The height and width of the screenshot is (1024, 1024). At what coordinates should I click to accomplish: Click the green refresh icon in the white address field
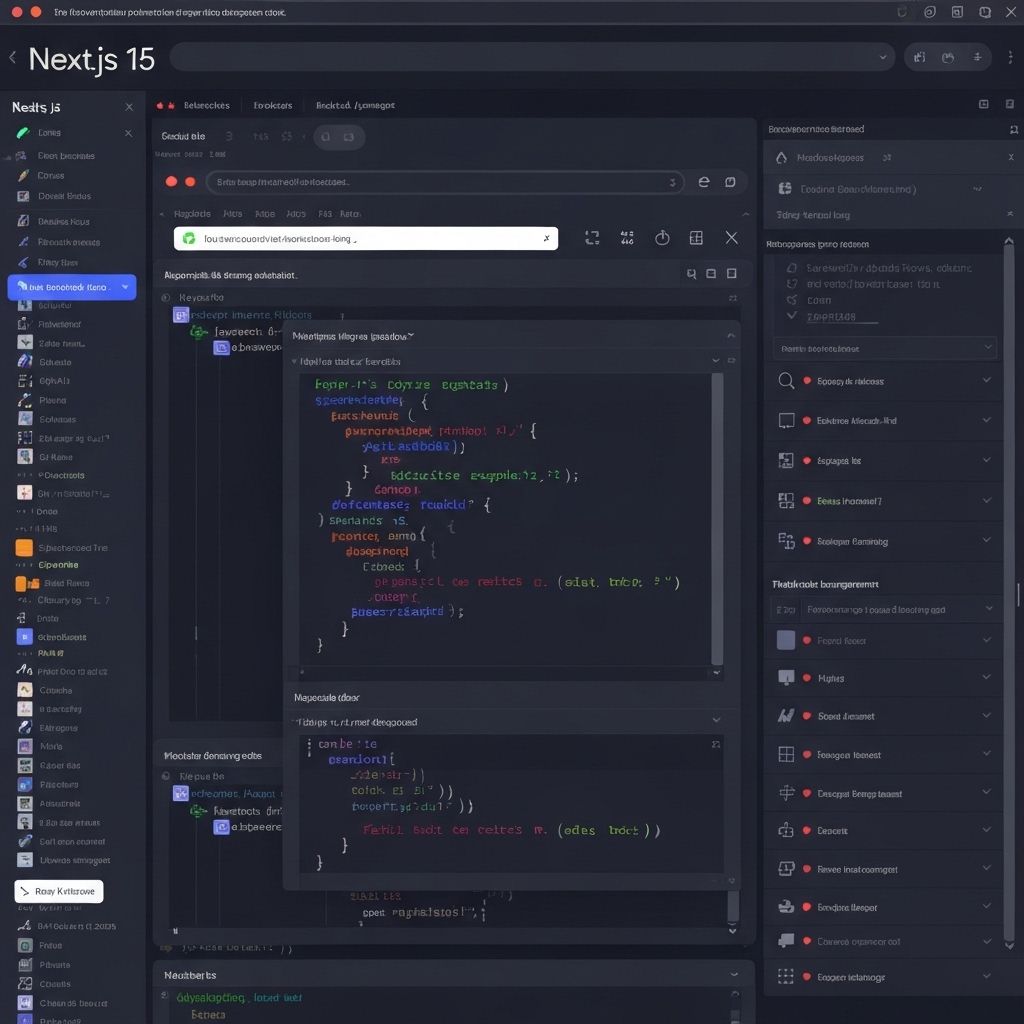[x=189, y=239]
